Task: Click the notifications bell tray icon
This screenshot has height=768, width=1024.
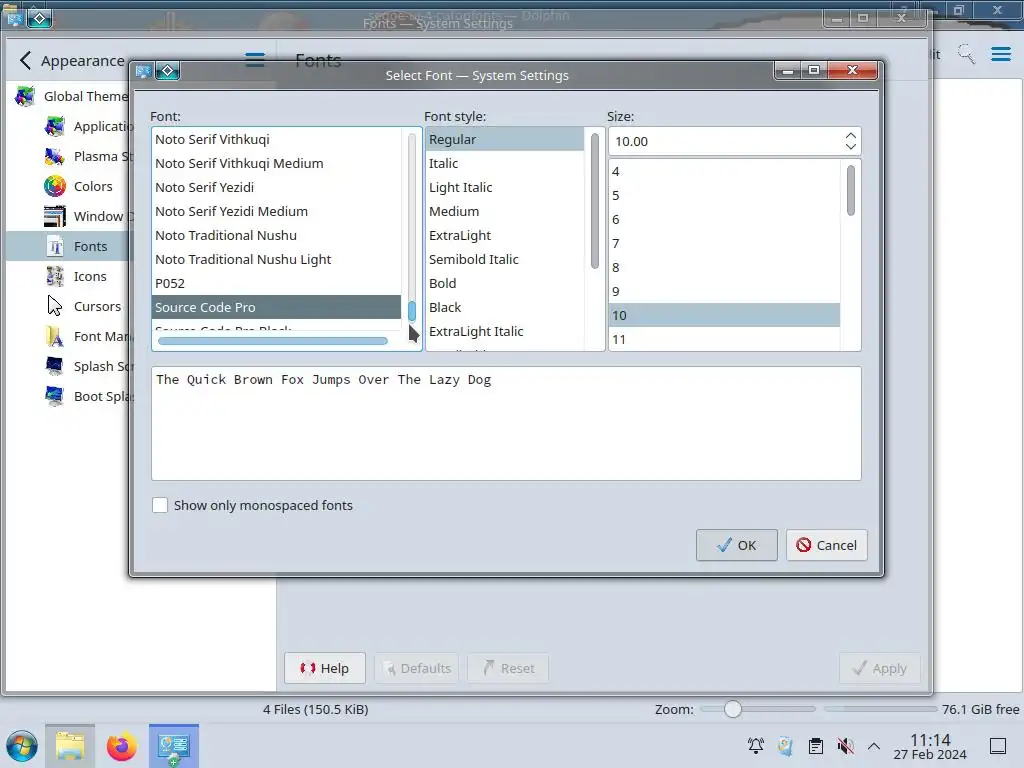Action: 756,746
